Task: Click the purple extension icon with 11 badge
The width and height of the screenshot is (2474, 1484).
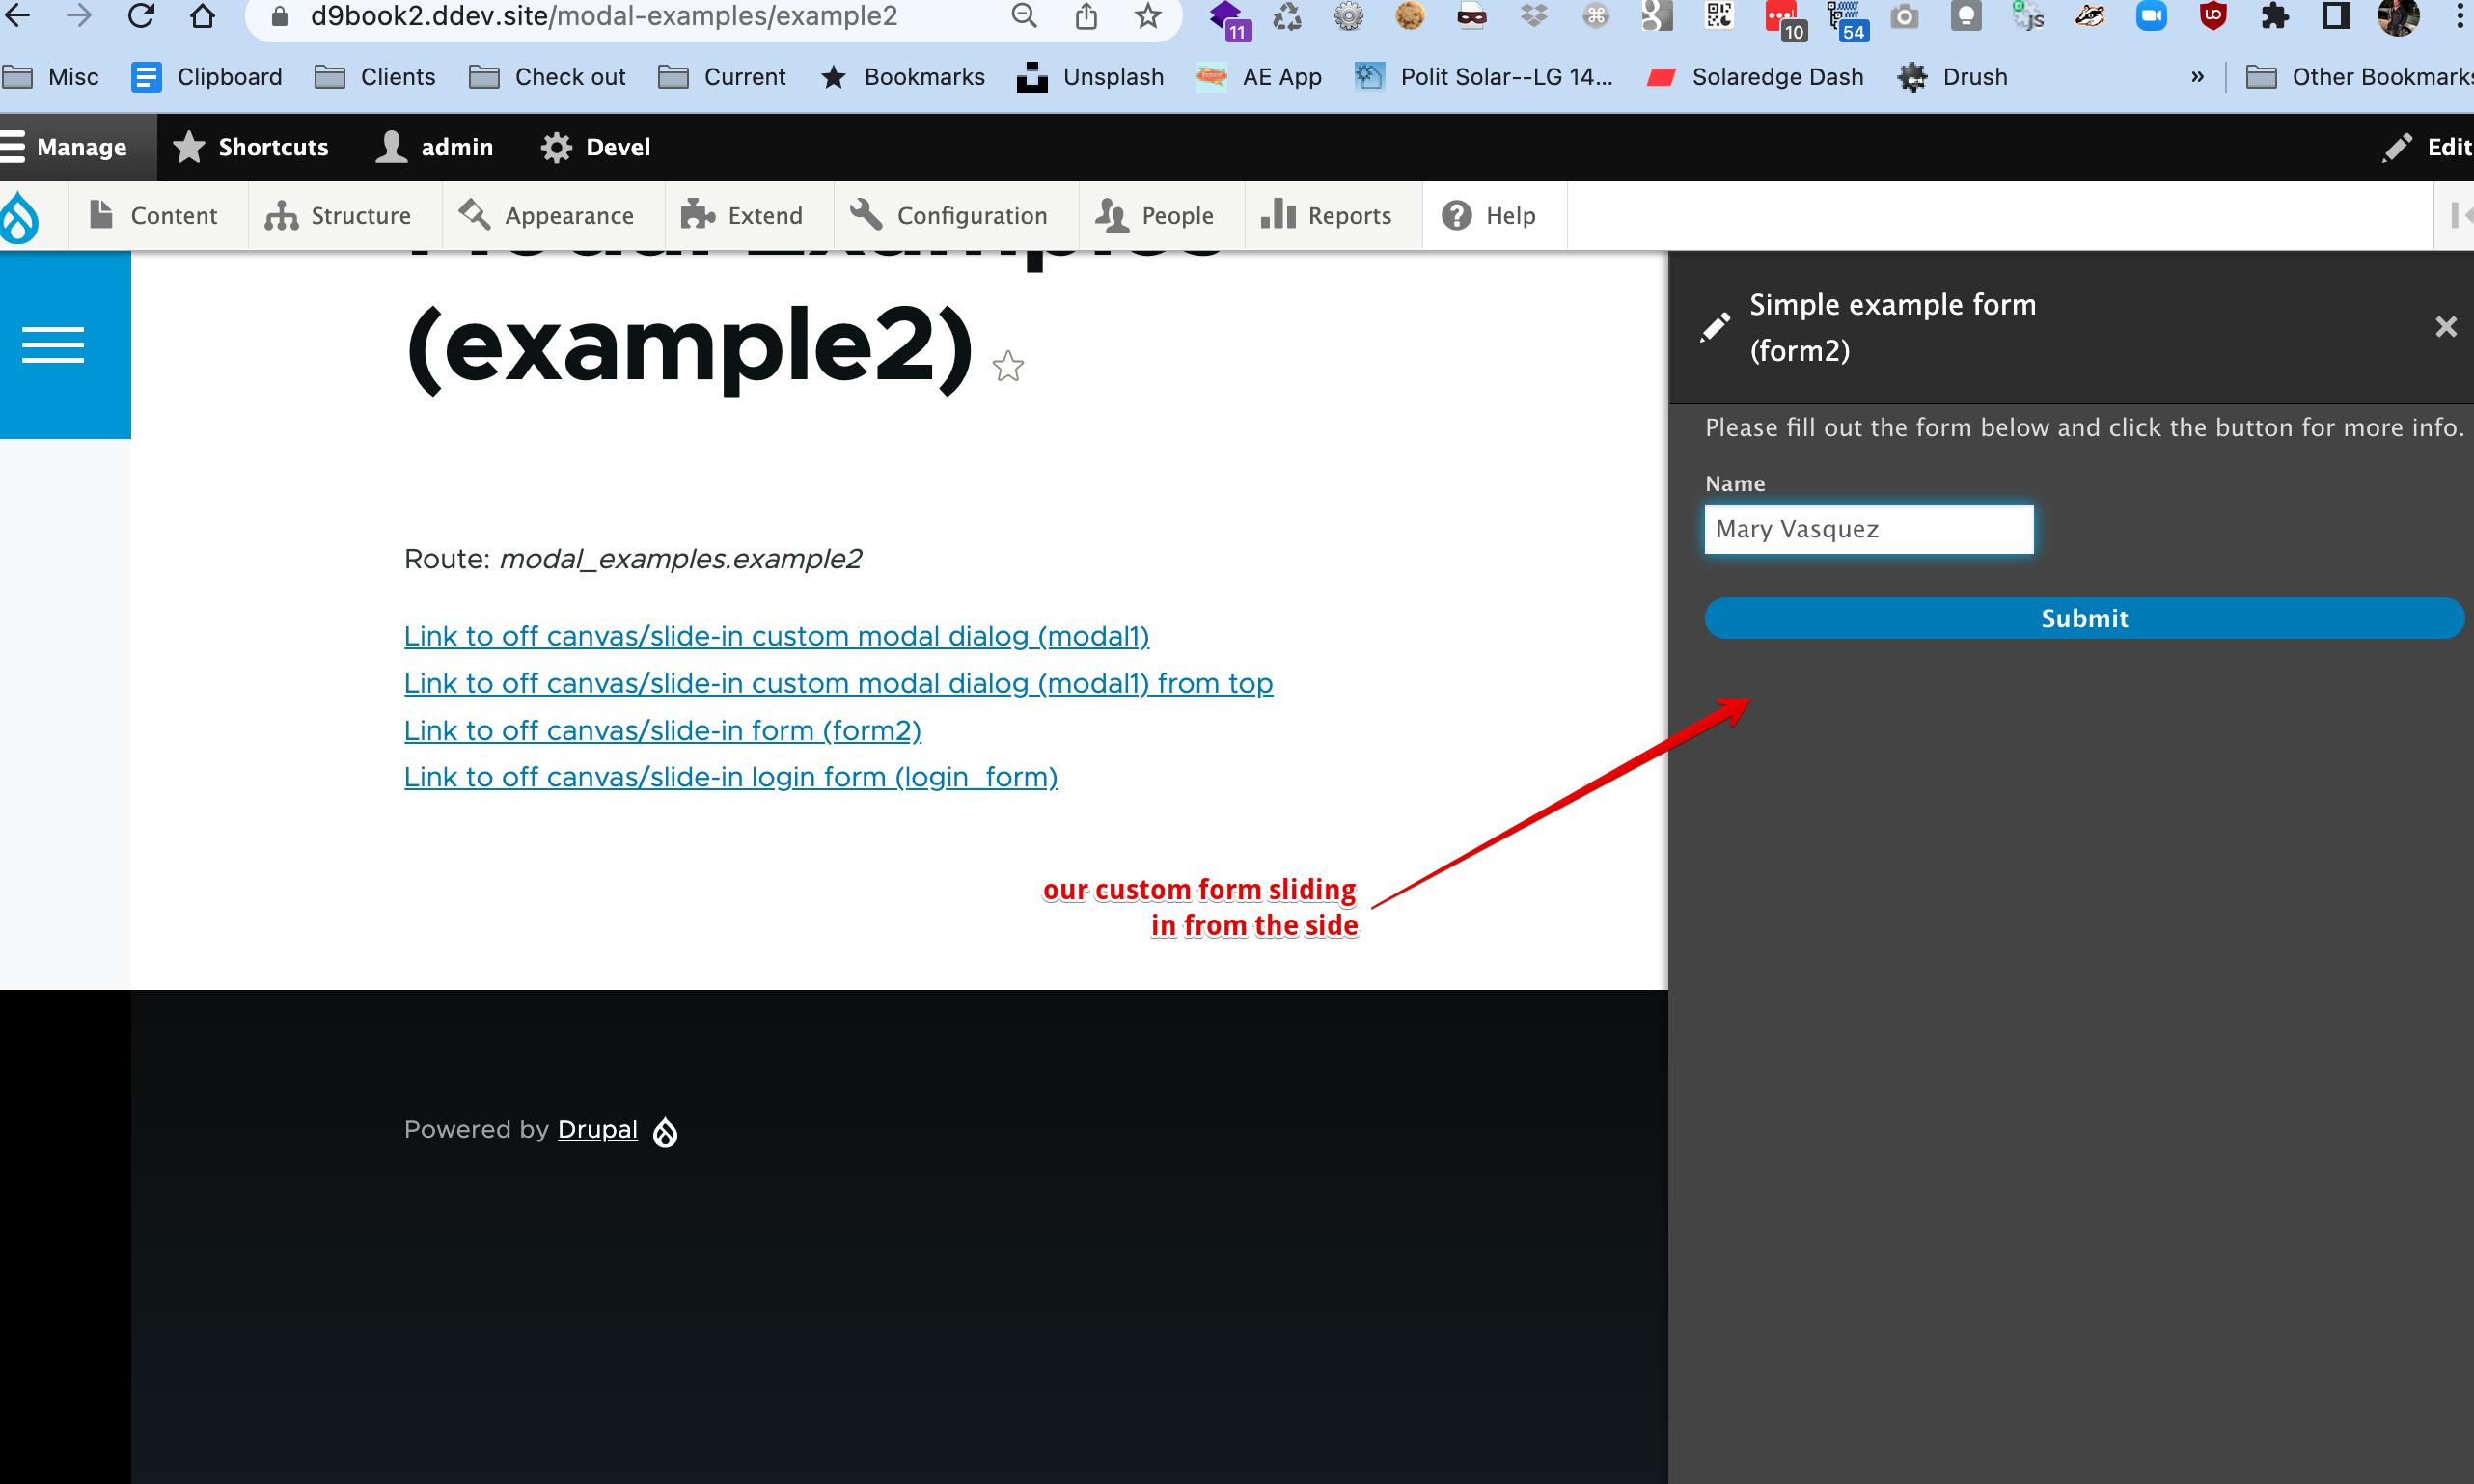Action: click(1228, 19)
